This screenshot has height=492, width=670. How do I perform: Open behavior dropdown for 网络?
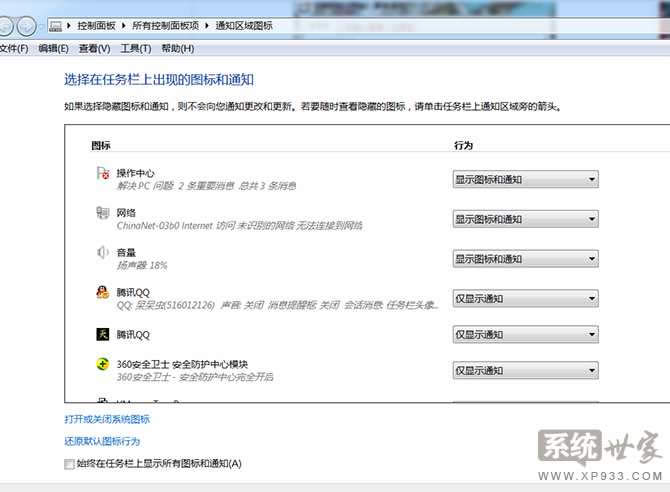pos(526,219)
